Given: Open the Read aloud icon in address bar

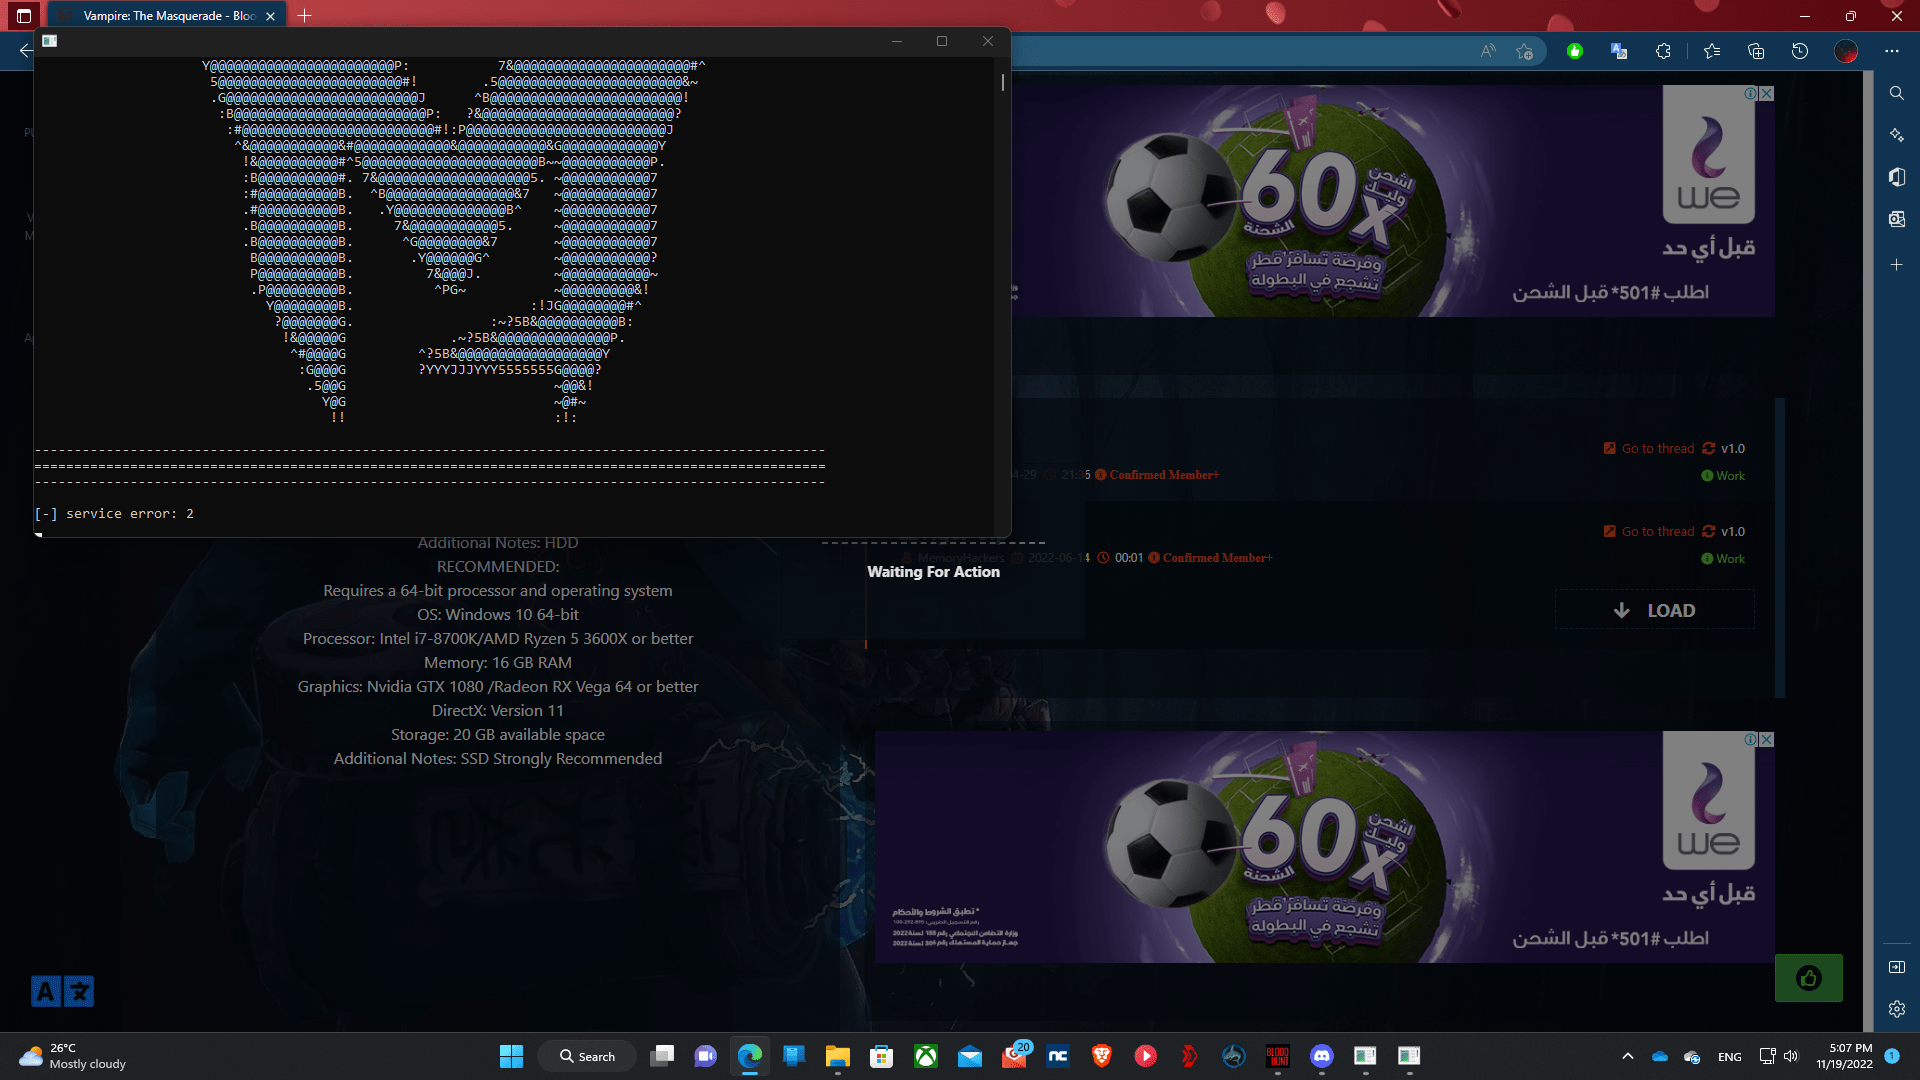Looking at the screenshot, I should click(1488, 51).
